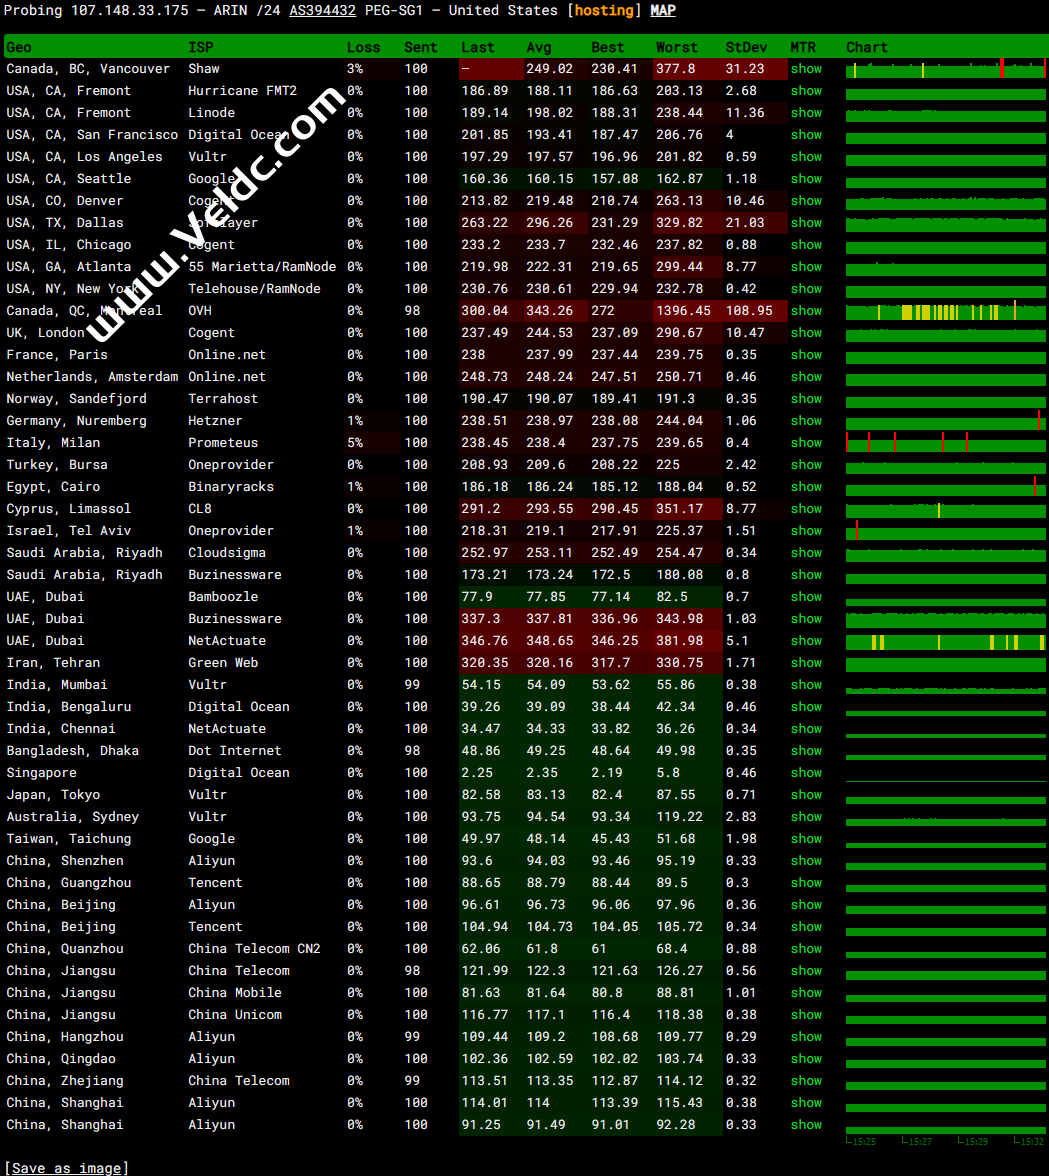This screenshot has width=1049, height=1176.
Task: Click the chart for Italy Milan row
Action: pos(945,443)
